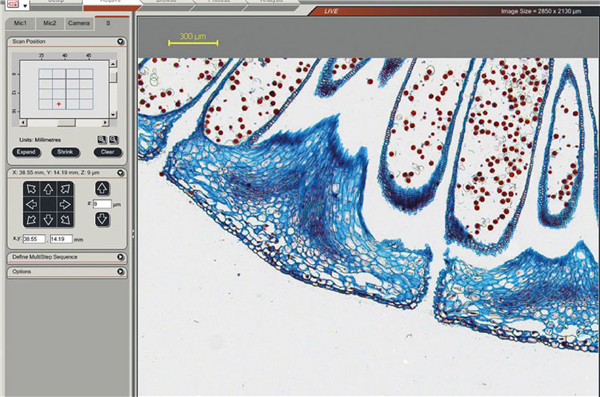
Task: Raise Z focus with the up arrow
Action: [x=102, y=188]
